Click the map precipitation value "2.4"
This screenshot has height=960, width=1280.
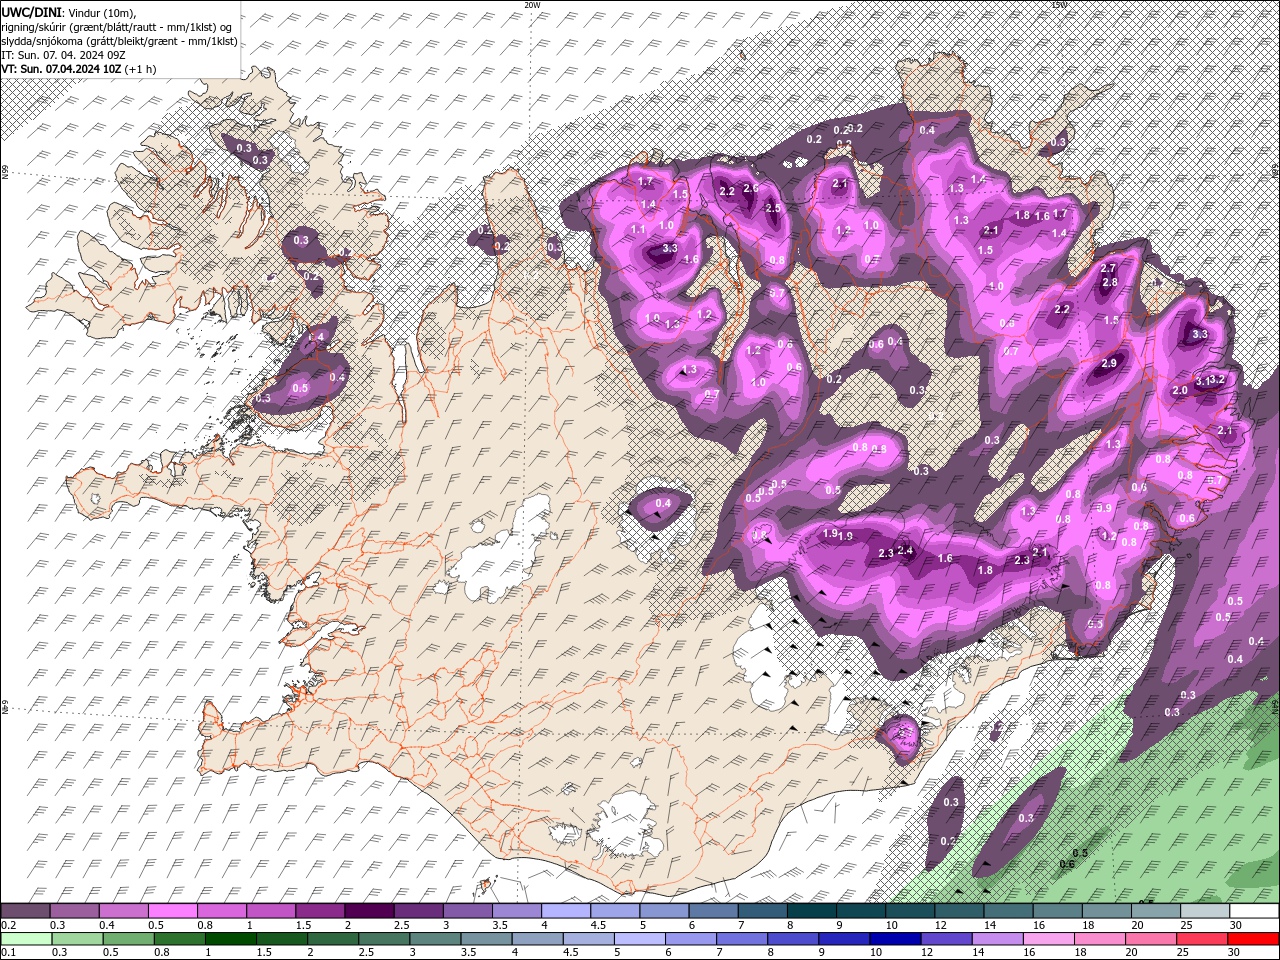point(906,551)
